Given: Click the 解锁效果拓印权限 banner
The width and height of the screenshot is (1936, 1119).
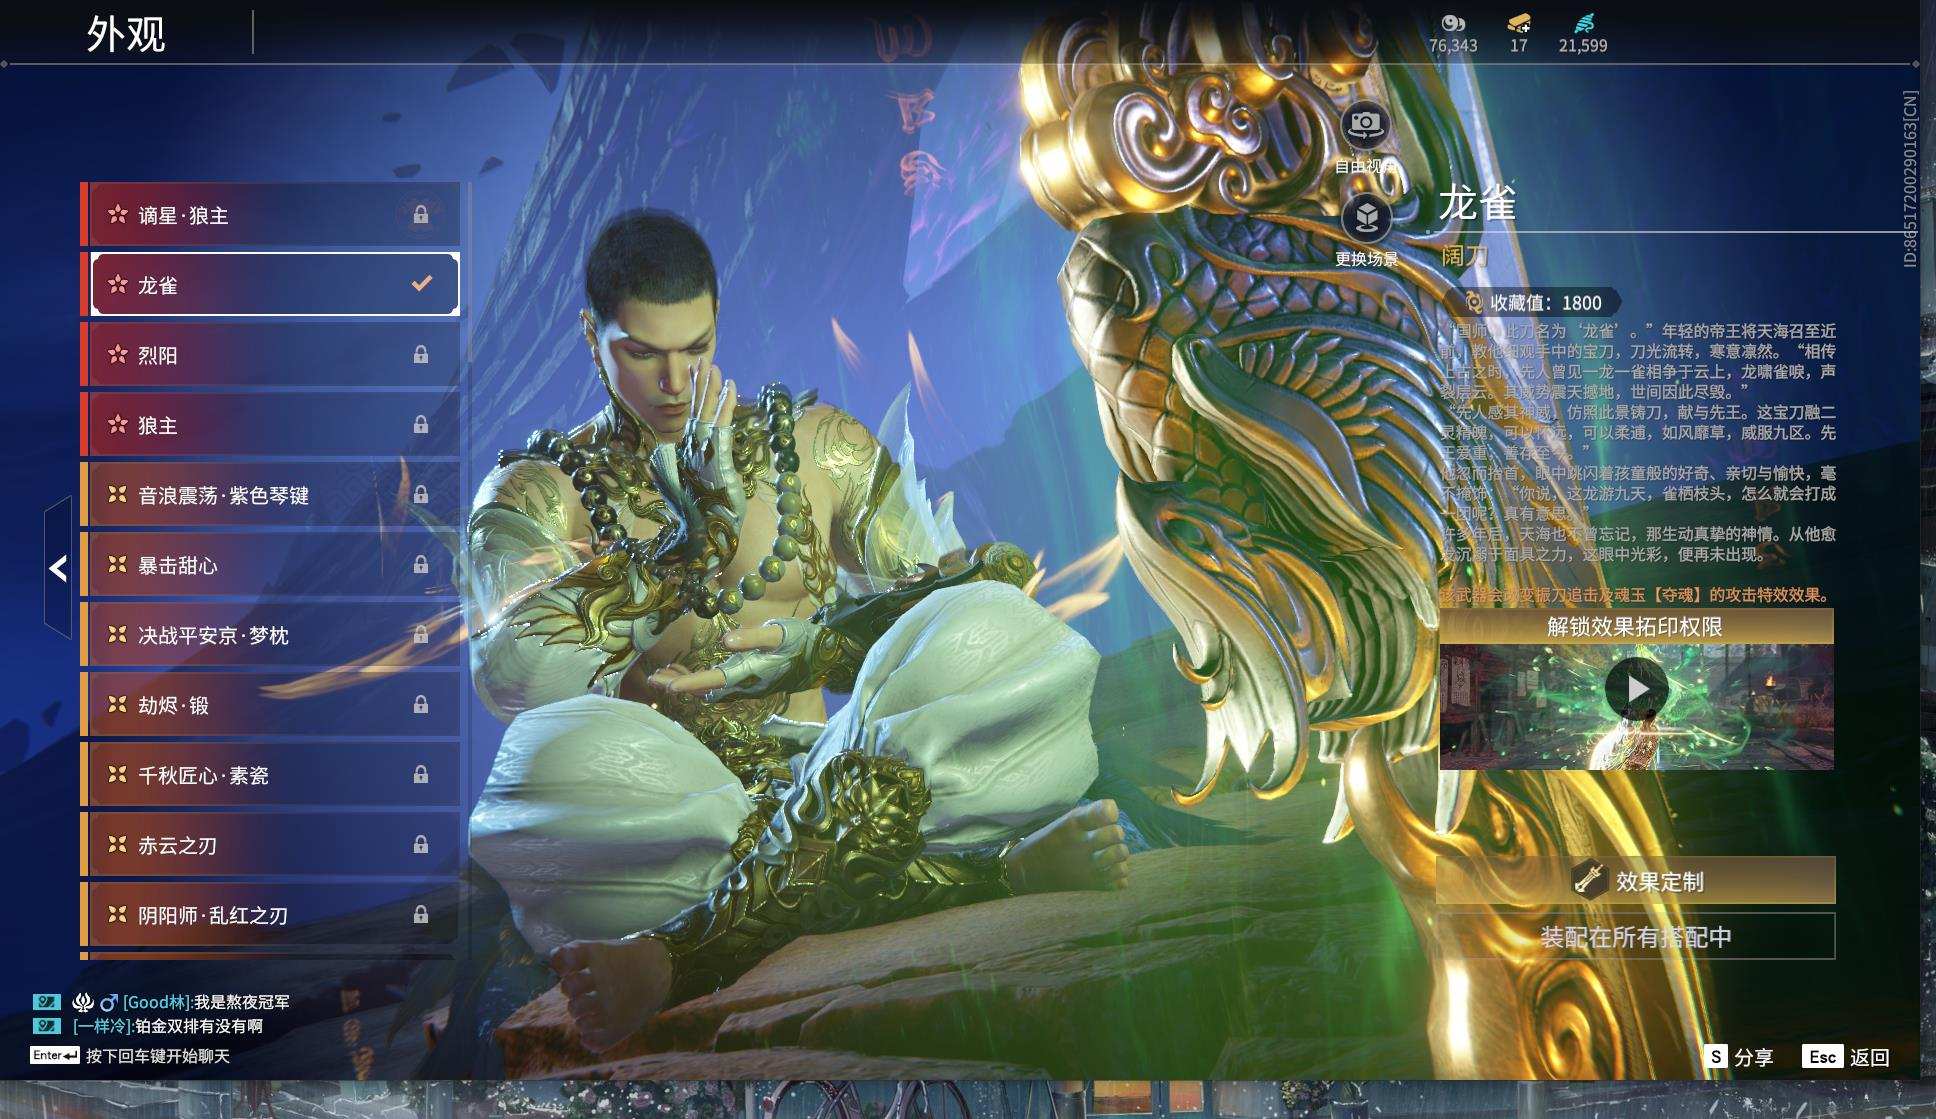Looking at the screenshot, I should pos(1636,627).
